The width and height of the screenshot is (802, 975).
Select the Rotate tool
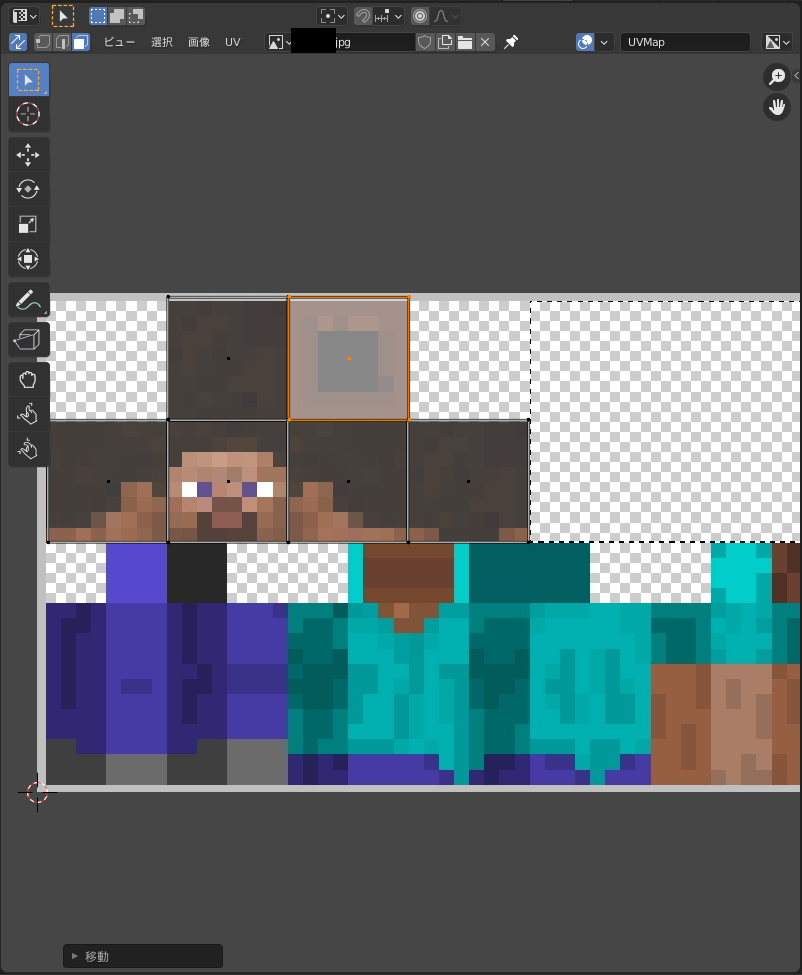(29, 189)
